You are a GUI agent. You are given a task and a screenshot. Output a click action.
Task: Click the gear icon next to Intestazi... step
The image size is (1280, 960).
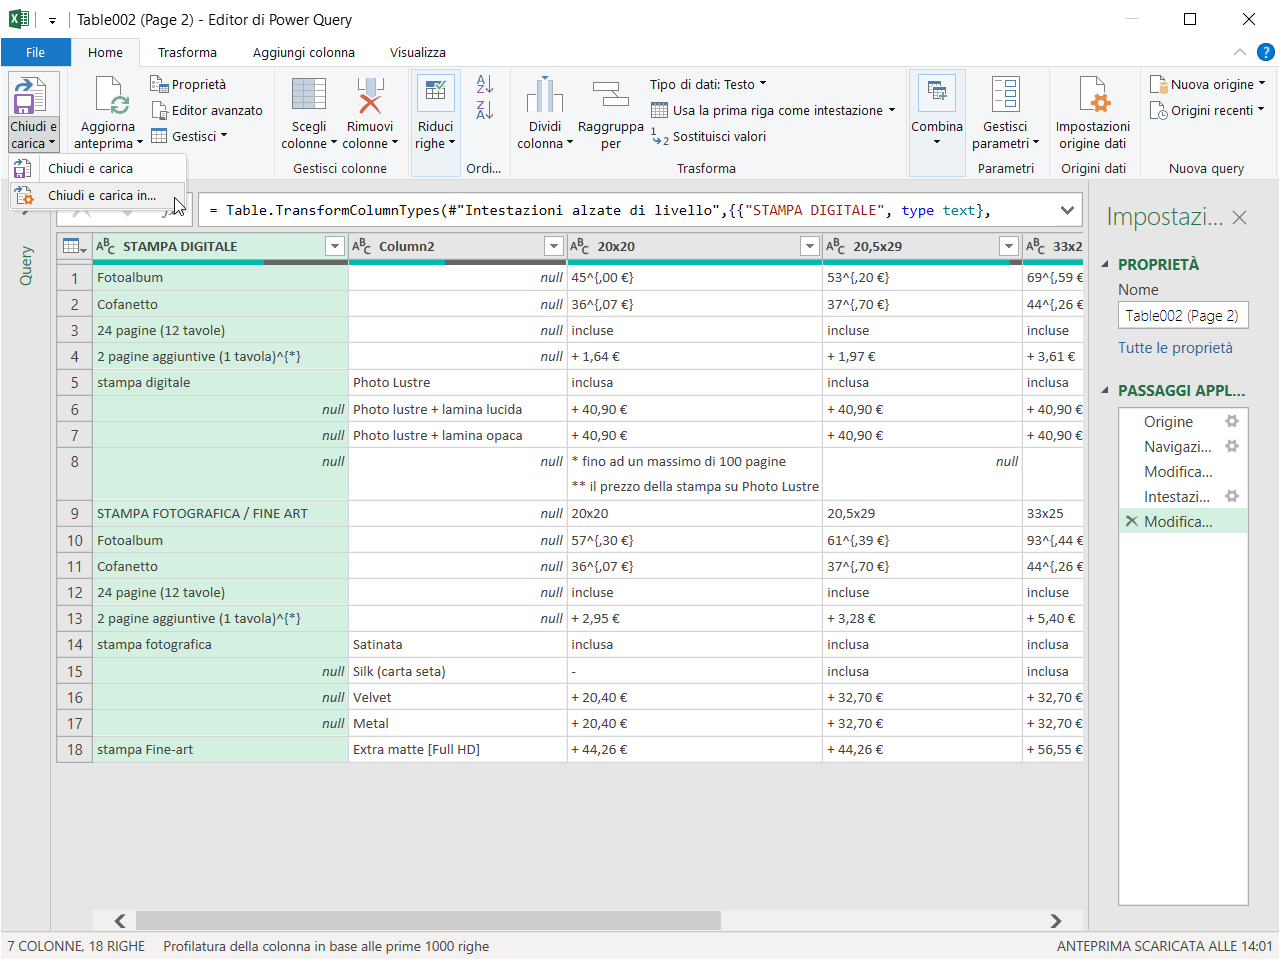pyautogui.click(x=1232, y=496)
